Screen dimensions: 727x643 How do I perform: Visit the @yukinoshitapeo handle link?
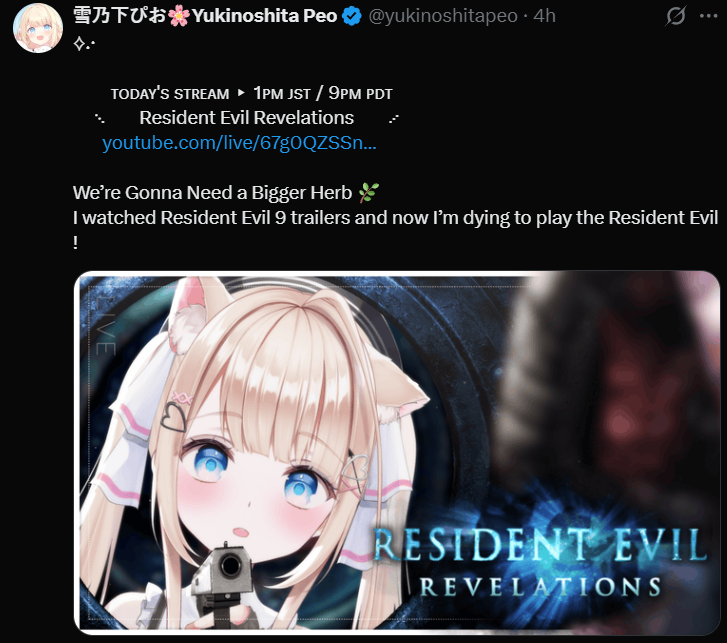(x=443, y=16)
